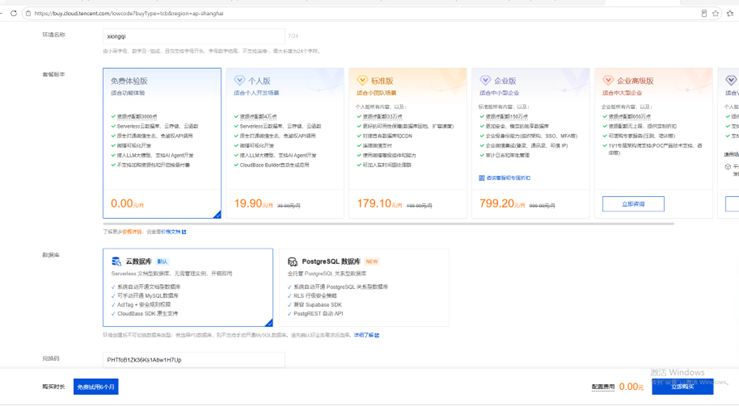This screenshot has width=739, height=406.
Task: Select the 免费试用6个月 purchase duration
Action: pyautogui.click(x=96, y=387)
